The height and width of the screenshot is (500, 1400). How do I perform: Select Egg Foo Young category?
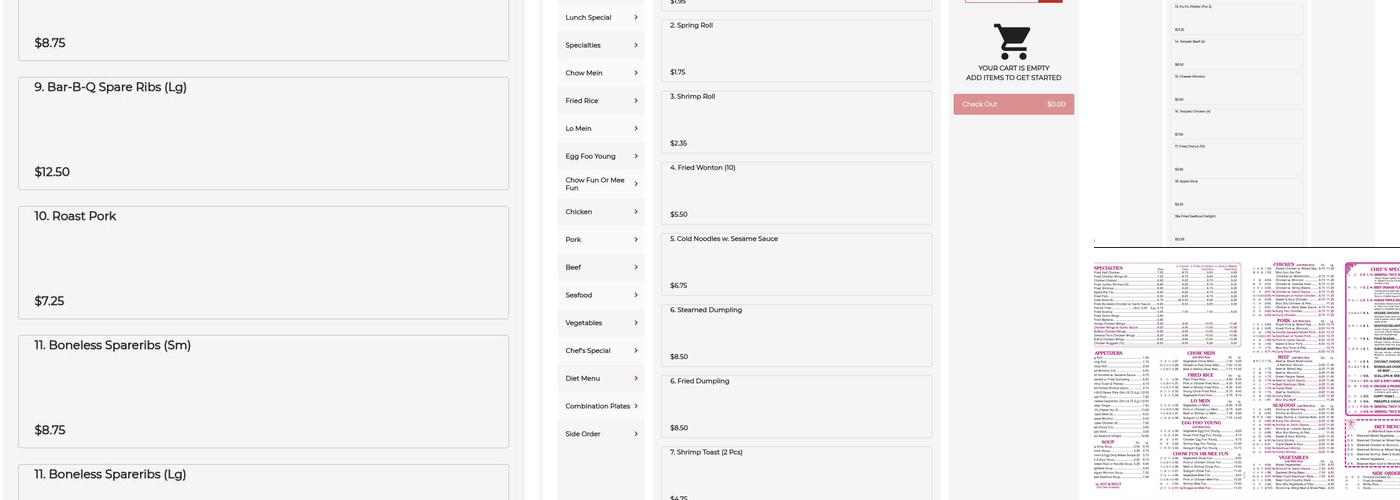coord(591,157)
